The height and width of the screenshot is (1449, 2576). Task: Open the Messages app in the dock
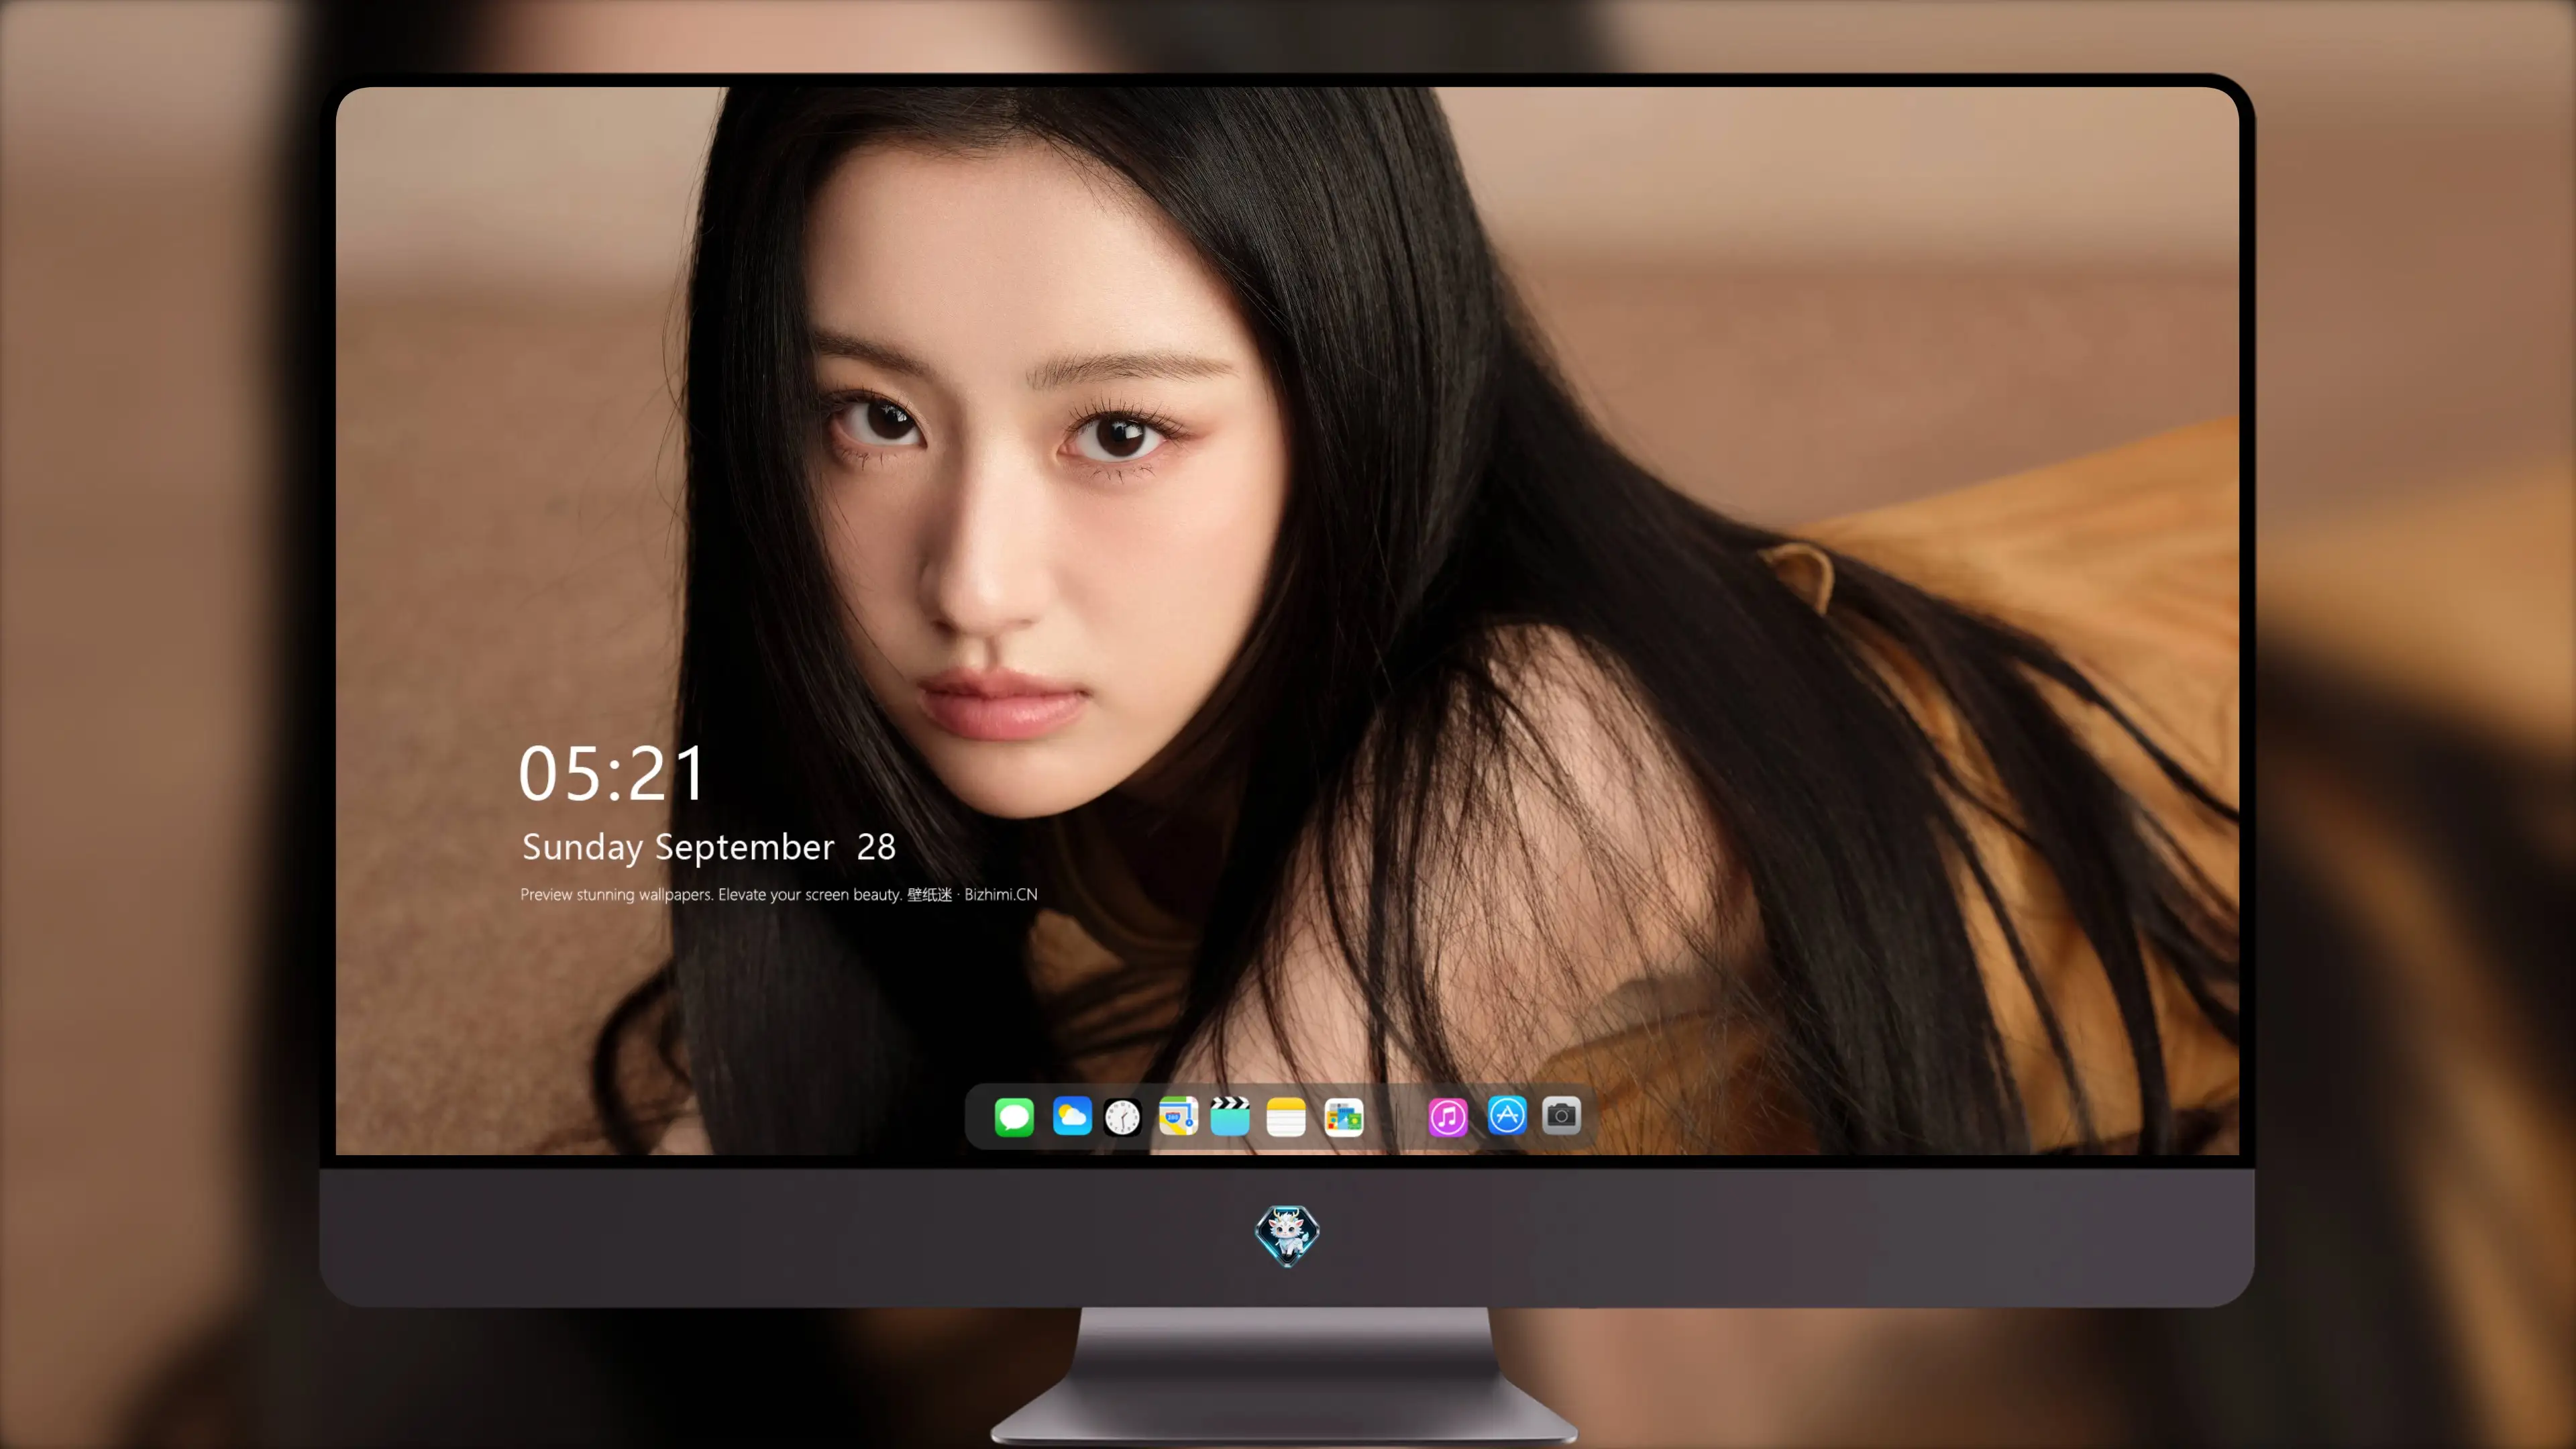[x=1014, y=1116]
